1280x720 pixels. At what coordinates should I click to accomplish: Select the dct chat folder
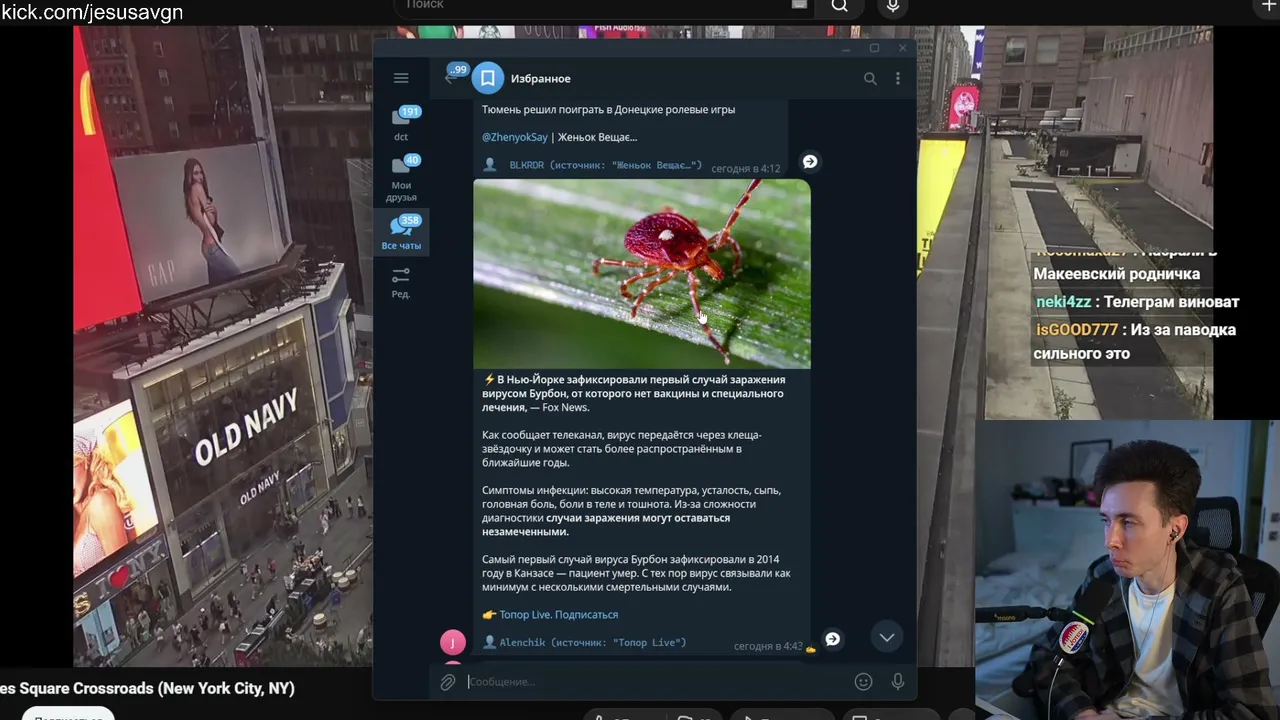[401, 124]
